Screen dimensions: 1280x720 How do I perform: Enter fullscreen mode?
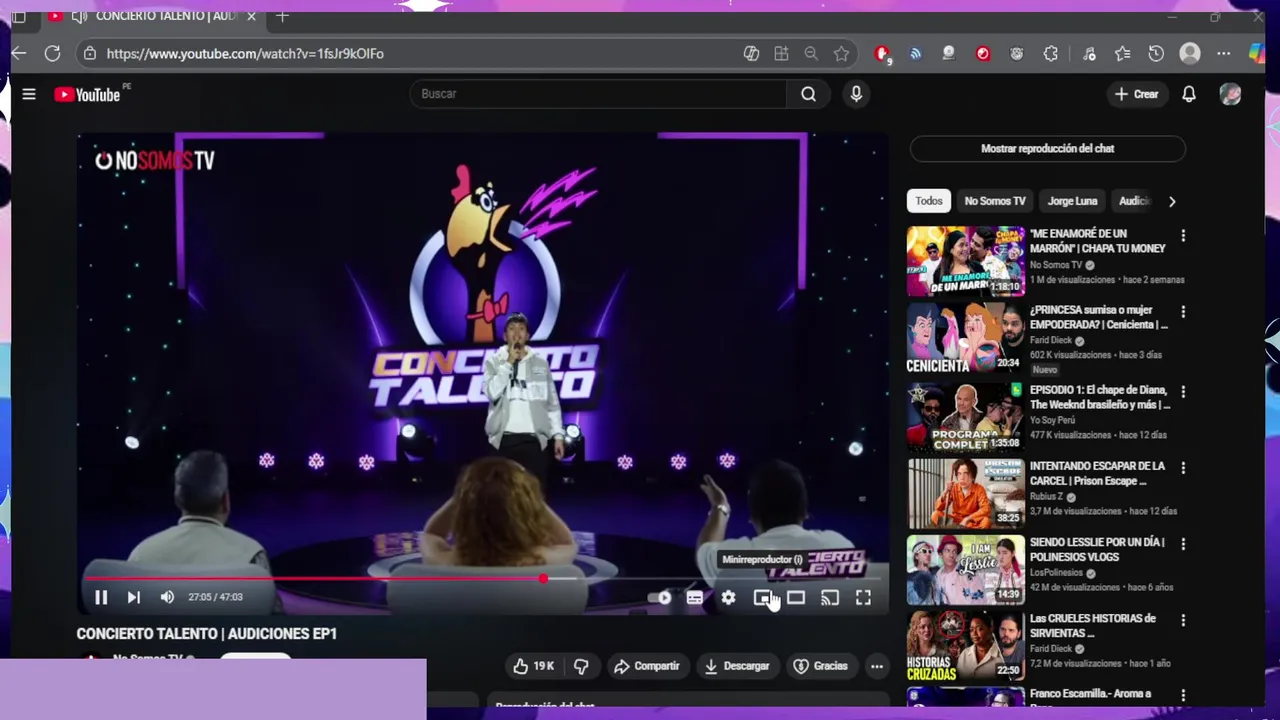[863, 598]
